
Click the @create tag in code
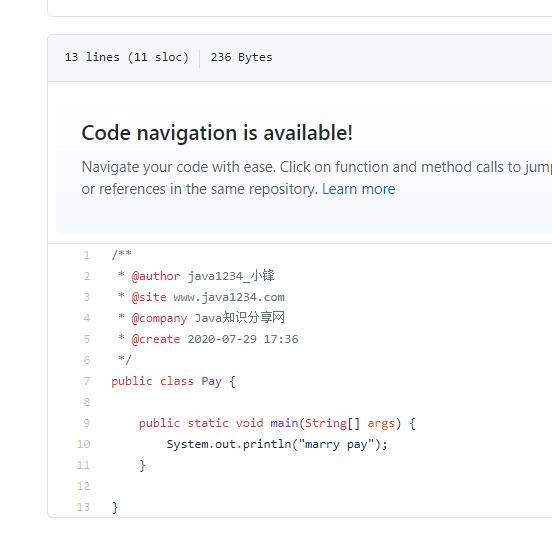(x=156, y=339)
